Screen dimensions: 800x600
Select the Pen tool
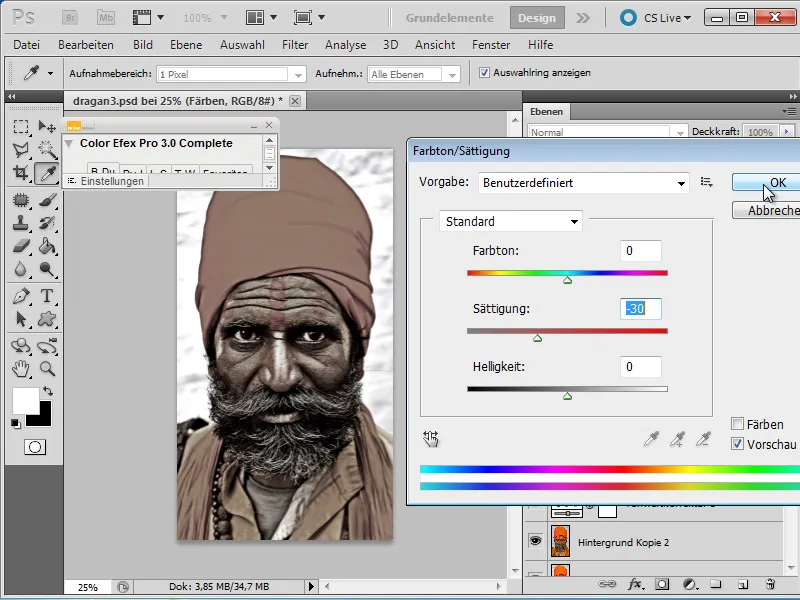click(x=20, y=296)
